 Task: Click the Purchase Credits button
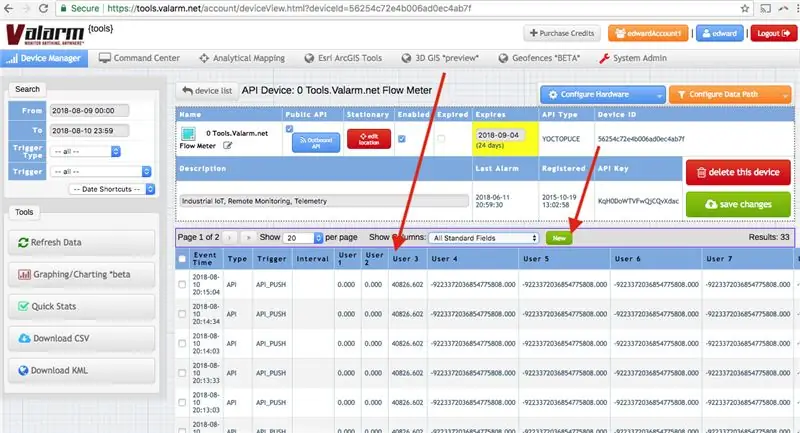[562, 33]
